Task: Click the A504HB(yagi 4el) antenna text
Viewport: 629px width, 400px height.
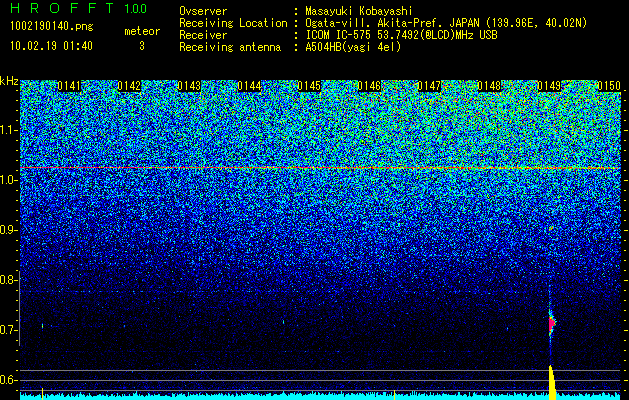Action: click(x=353, y=47)
